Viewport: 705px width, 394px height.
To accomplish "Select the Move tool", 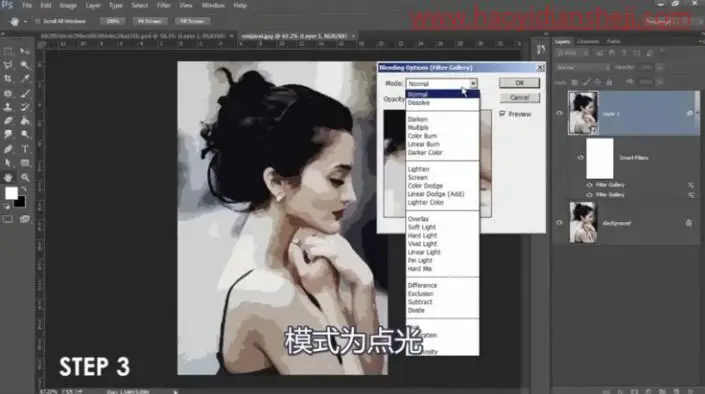I will (x=25, y=52).
